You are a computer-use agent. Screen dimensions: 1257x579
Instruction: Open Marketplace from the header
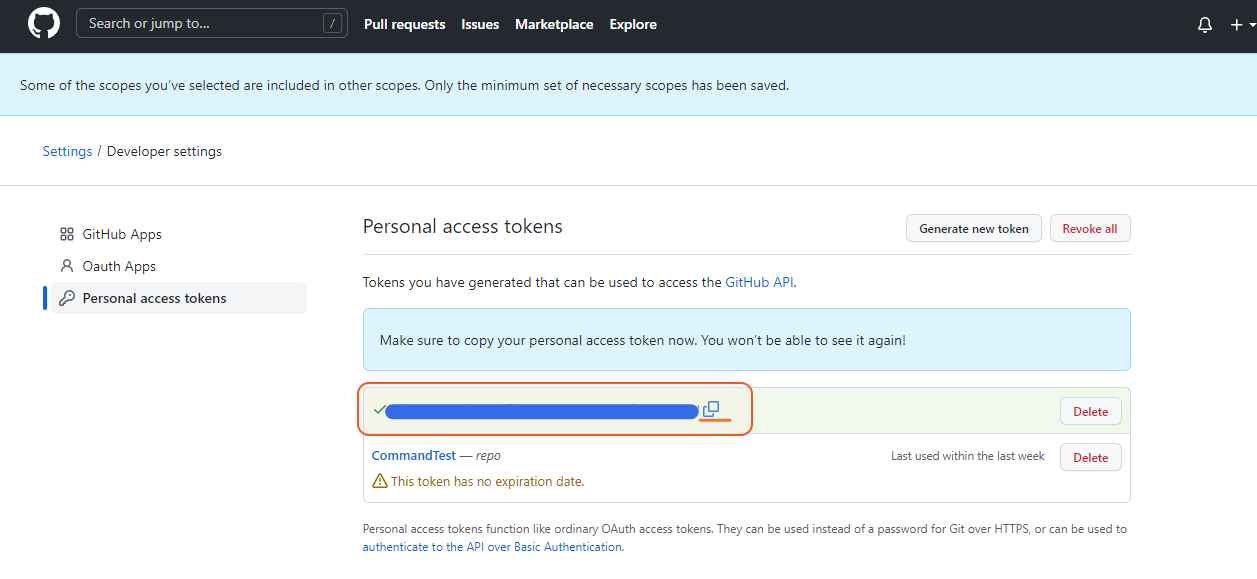pos(554,24)
